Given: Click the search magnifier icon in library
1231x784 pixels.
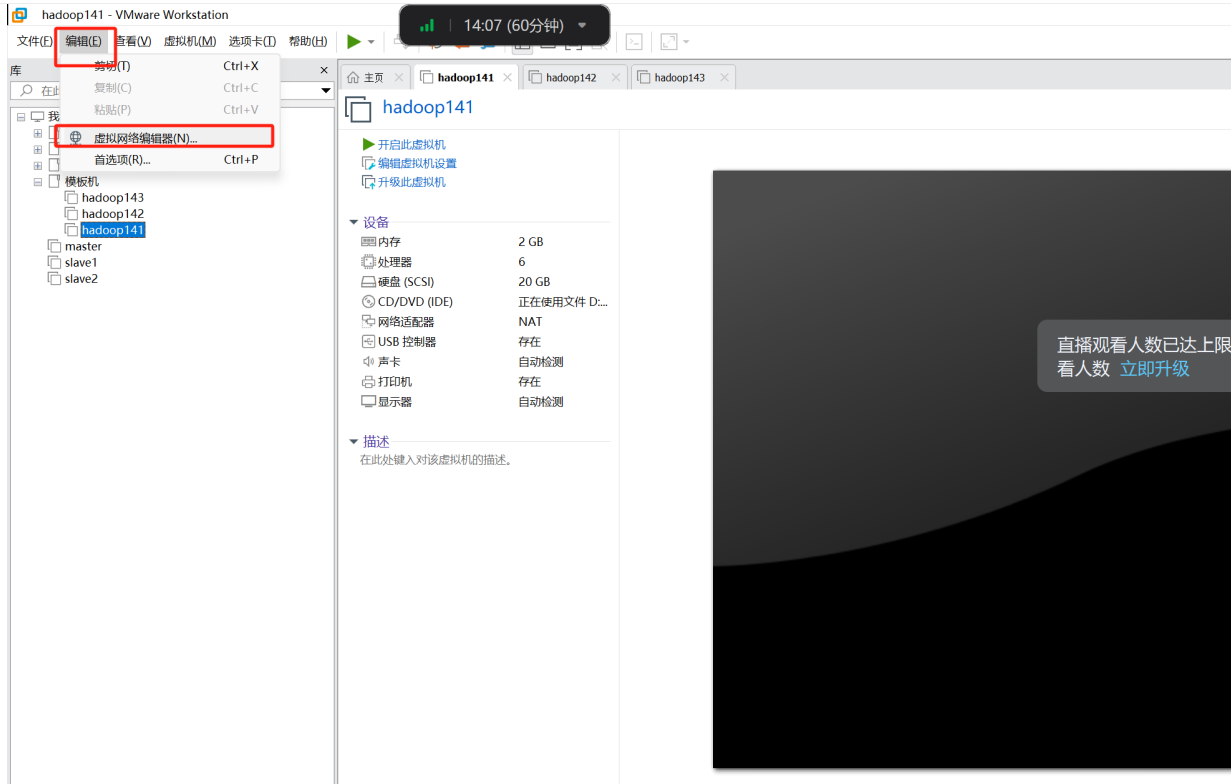Looking at the screenshot, I should 26,90.
